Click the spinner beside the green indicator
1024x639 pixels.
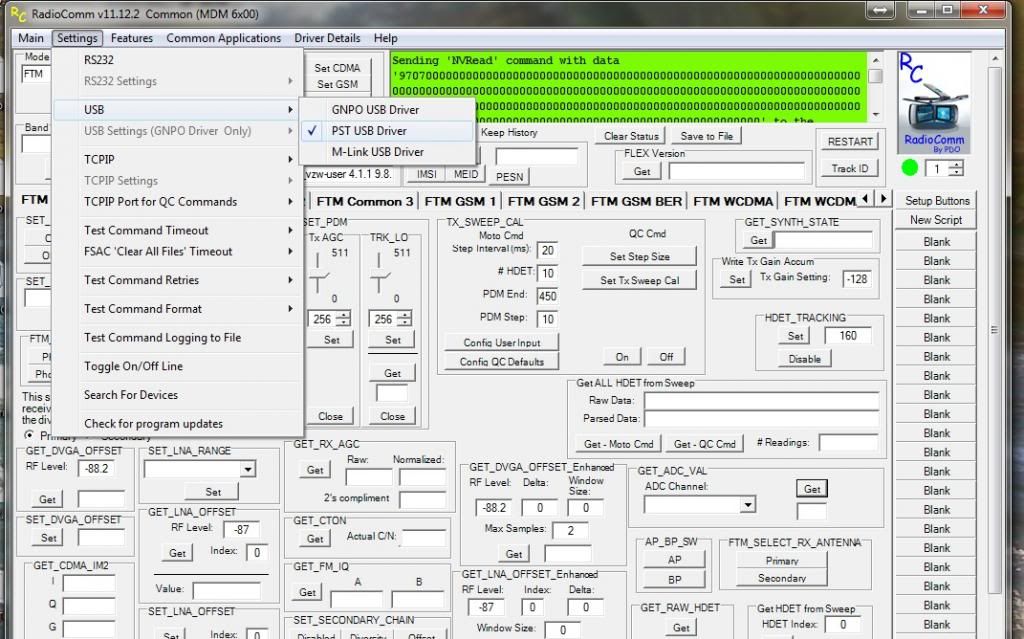coord(956,169)
